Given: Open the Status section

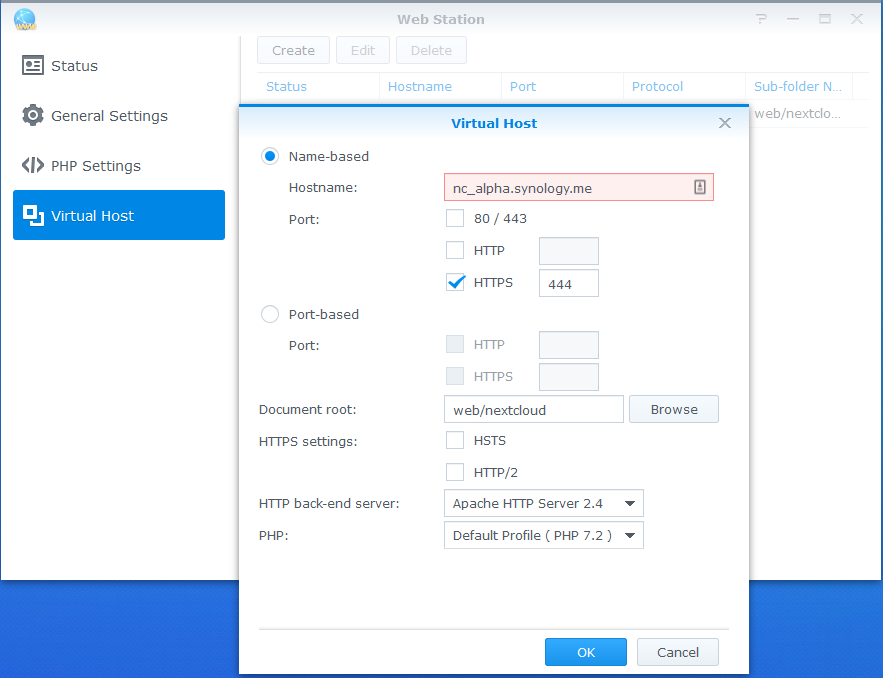Looking at the screenshot, I should point(119,65).
